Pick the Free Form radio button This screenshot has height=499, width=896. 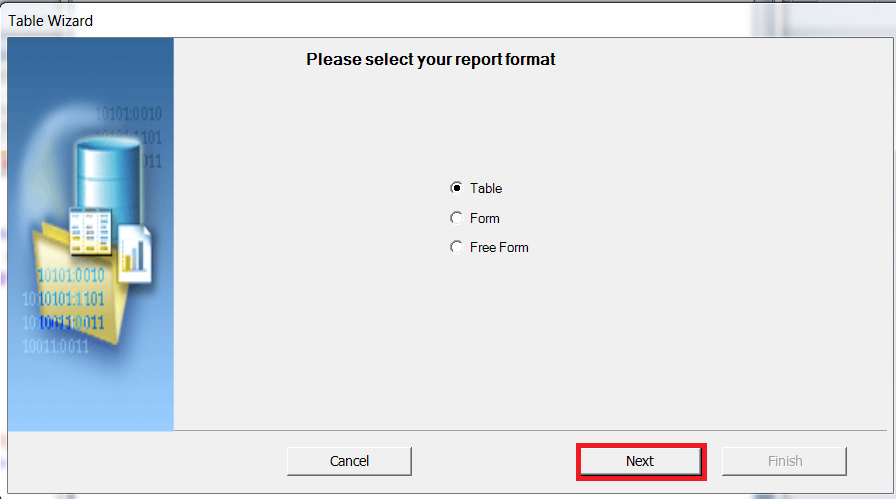tap(457, 247)
